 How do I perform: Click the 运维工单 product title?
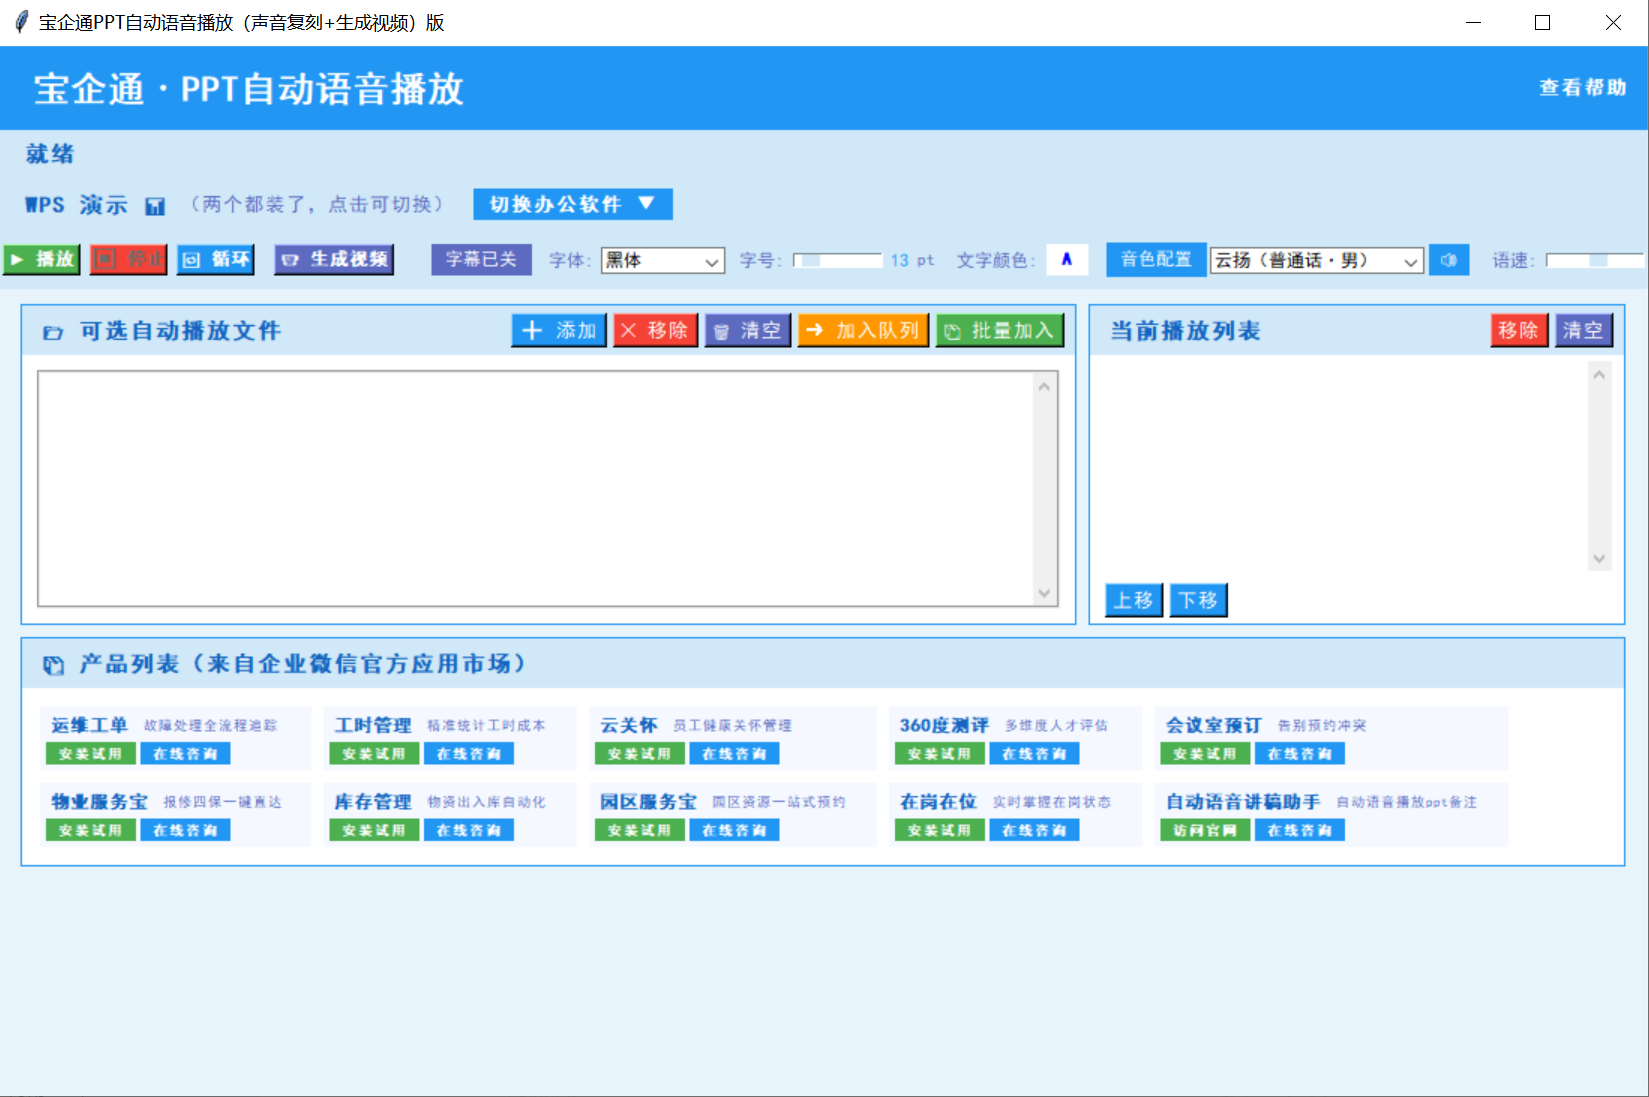point(89,725)
